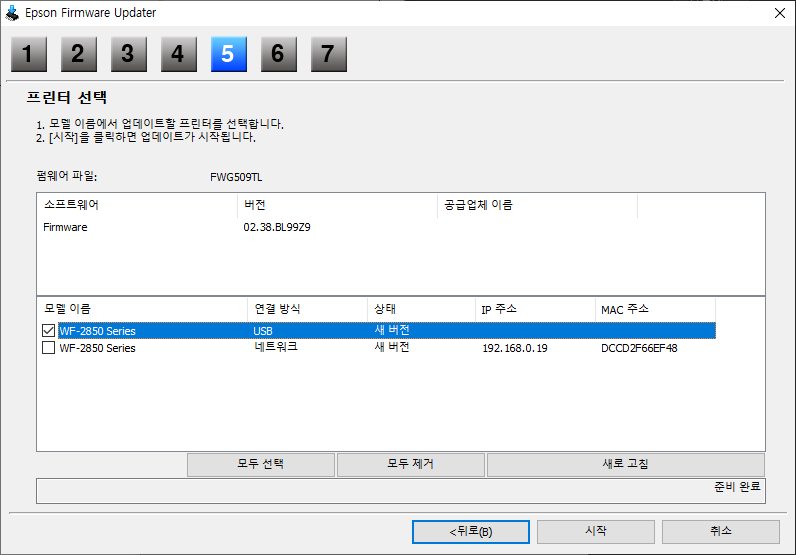This screenshot has height=555, width=796.
Task: Click the USB connection type cell
Action: click(263, 331)
